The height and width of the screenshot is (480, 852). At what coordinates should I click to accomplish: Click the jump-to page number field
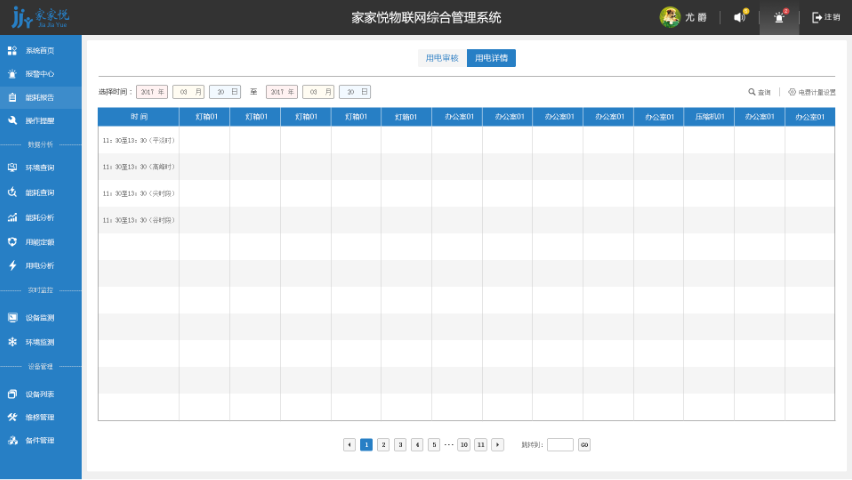coord(560,445)
